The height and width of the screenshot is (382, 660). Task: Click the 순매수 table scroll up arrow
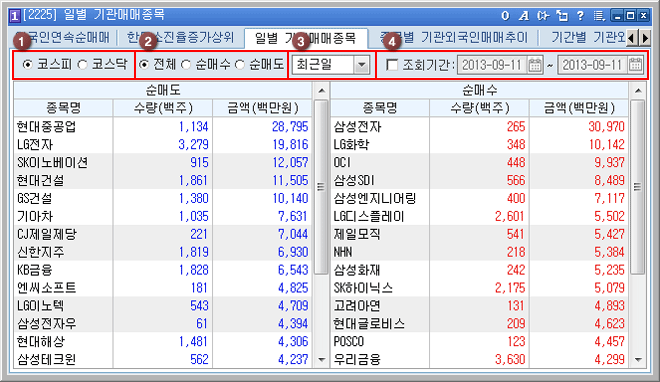(x=638, y=90)
